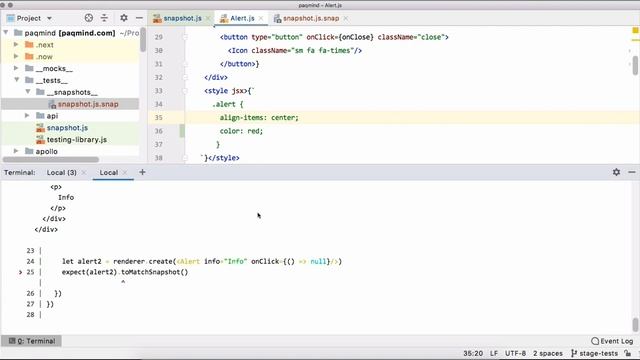Click the snapshot.js file icon in tree
The image size is (640, 360).
[40, 128]
